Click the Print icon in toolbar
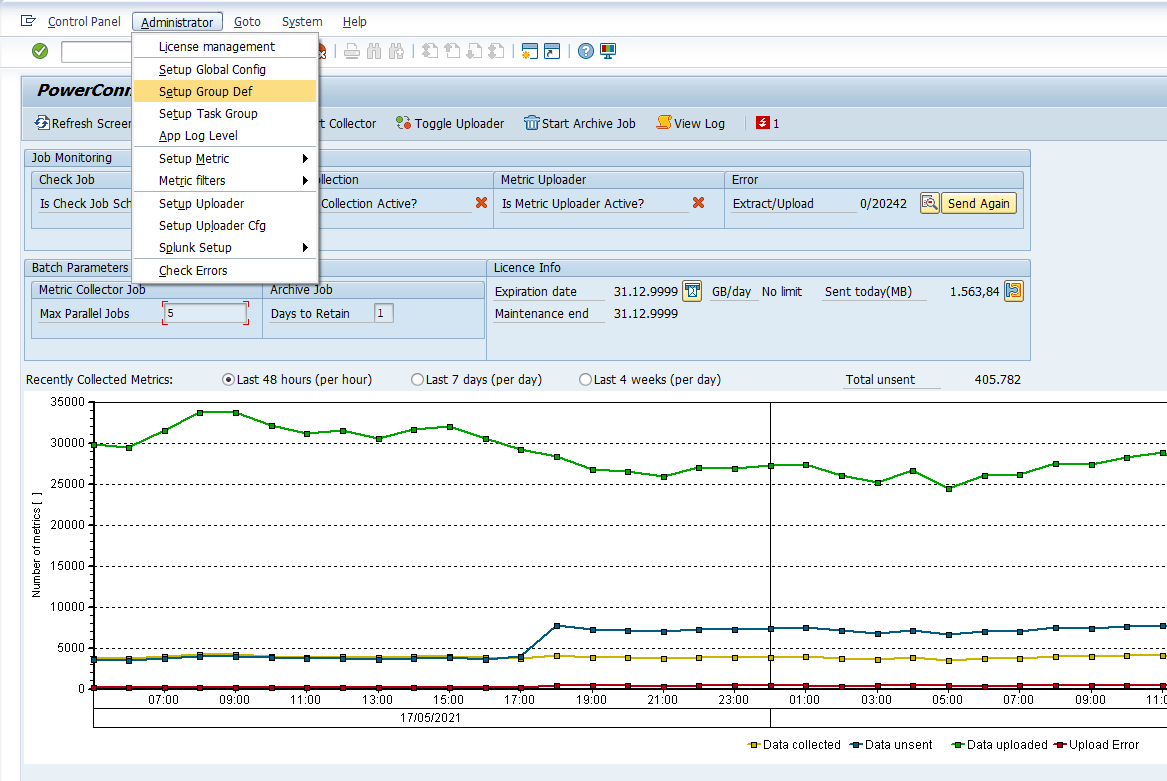This screenshot has width=1167, height=781. click(352, 51)
